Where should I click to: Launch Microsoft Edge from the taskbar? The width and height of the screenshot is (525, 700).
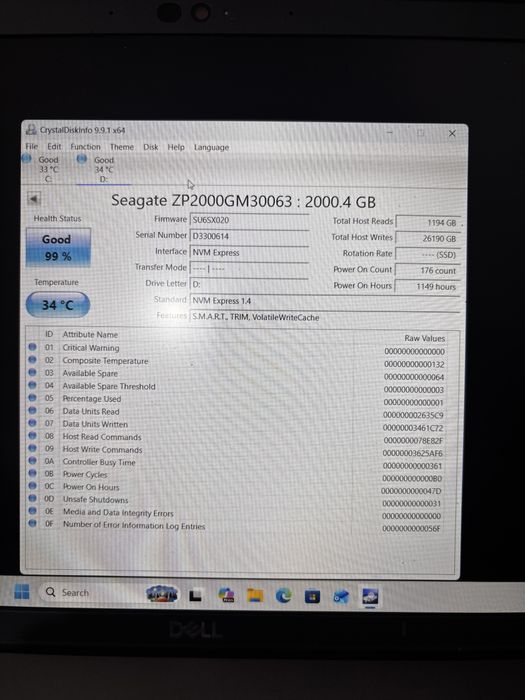[x=283, y=596]
